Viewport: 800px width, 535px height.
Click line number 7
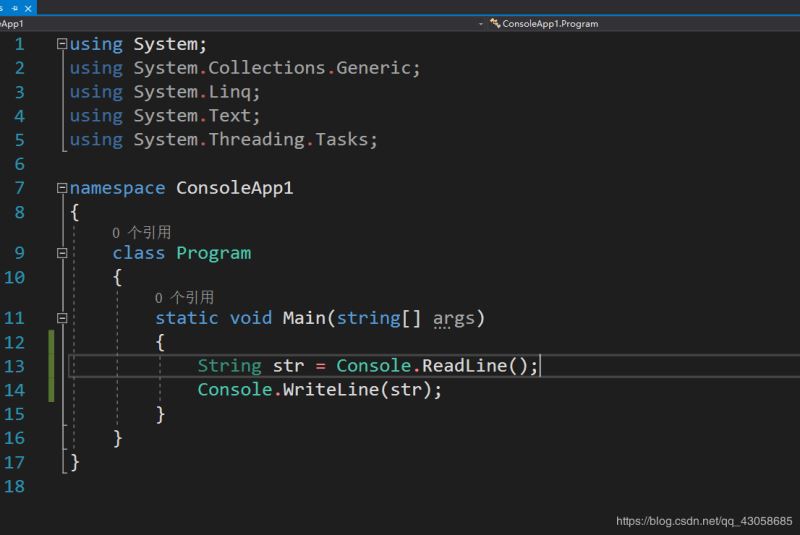coord(19,188)
